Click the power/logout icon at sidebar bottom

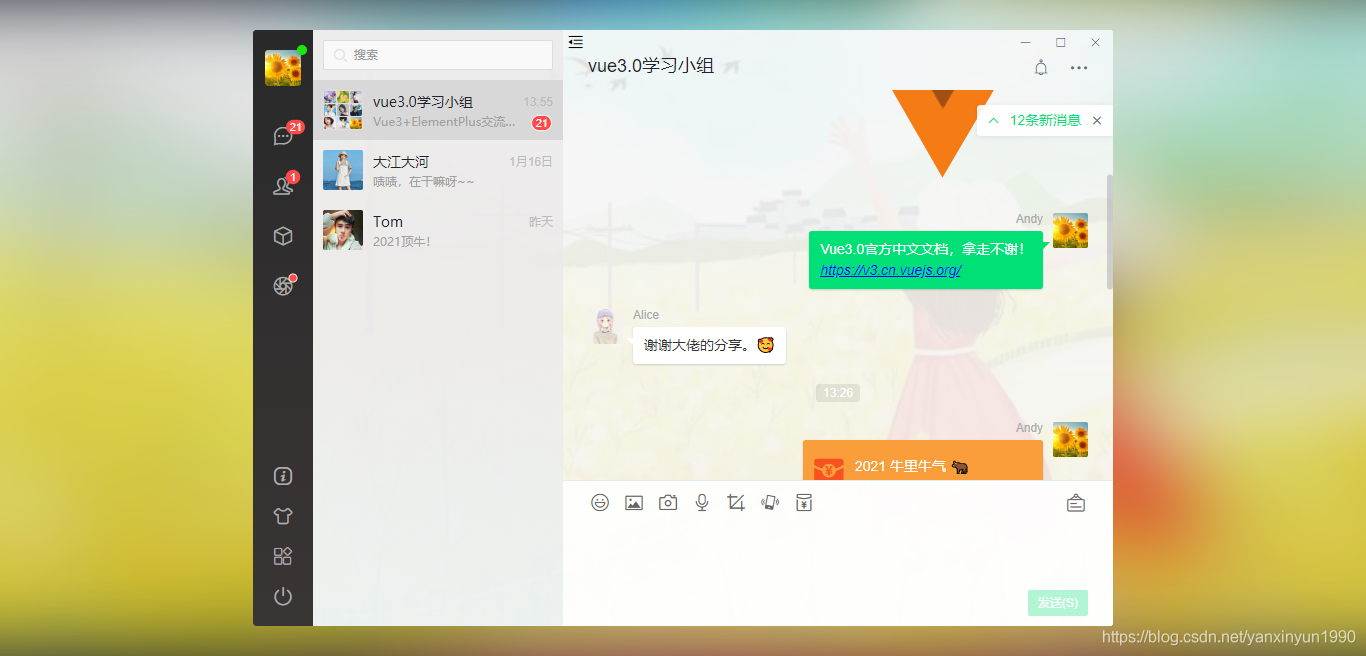click(283, 596)
